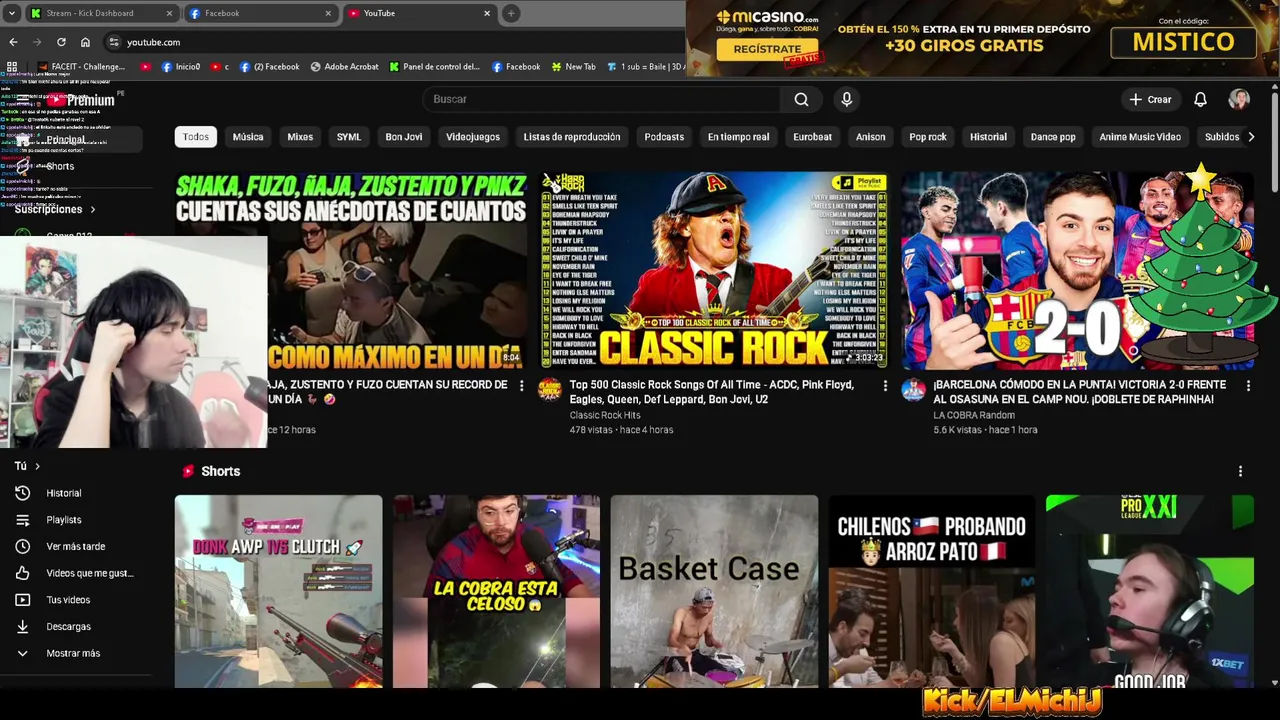Select the Pop rock filter chip
This screenshot has width=1280, height=720.
click(x=928, y=137)
